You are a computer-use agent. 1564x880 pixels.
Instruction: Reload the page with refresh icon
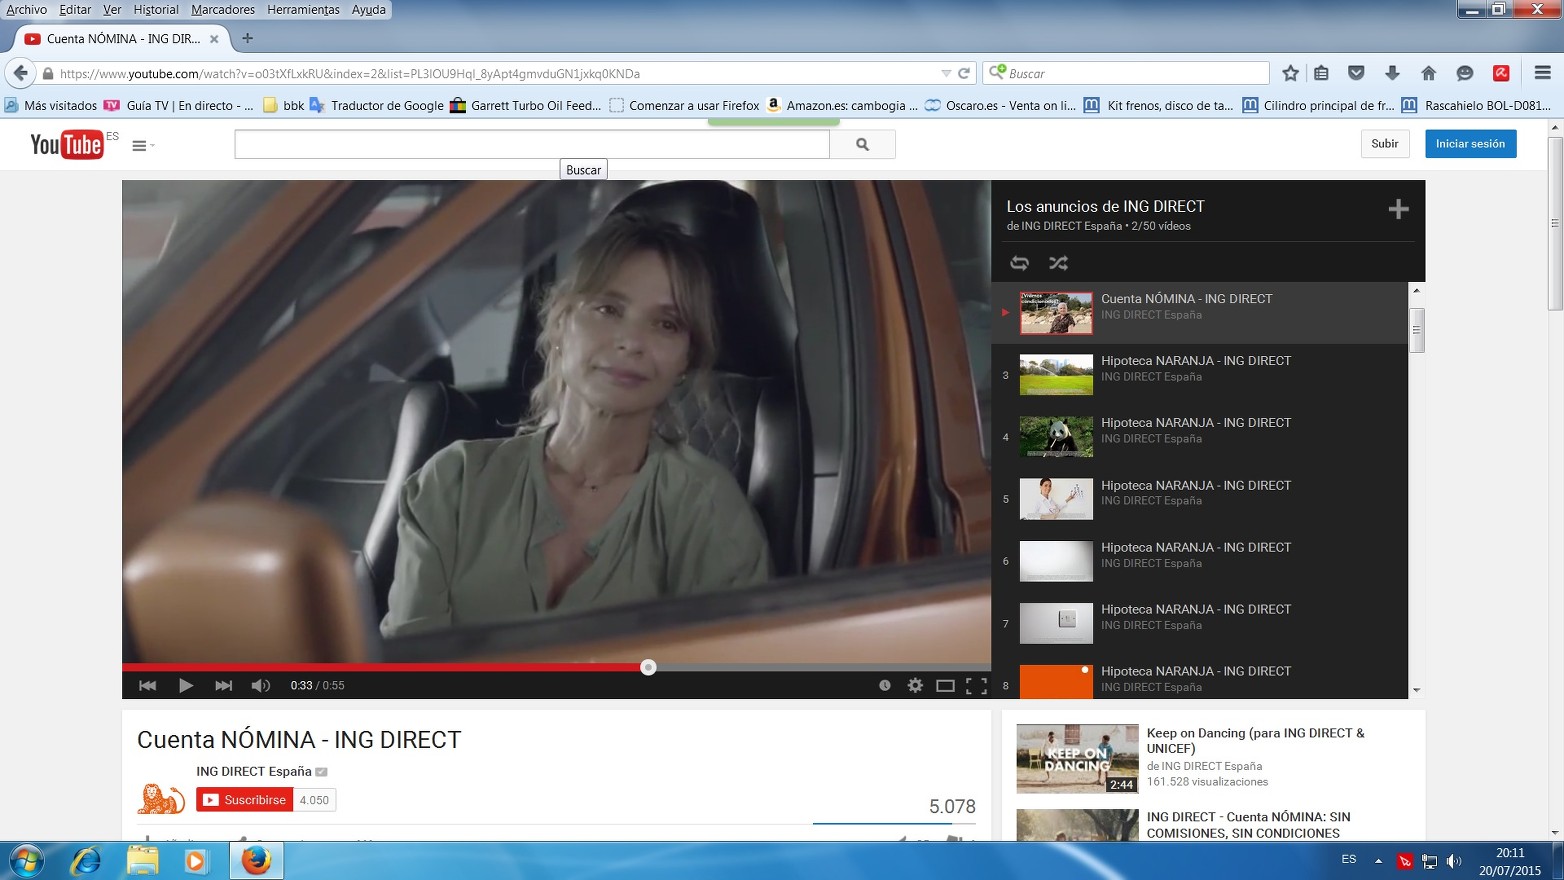(964, 73)
